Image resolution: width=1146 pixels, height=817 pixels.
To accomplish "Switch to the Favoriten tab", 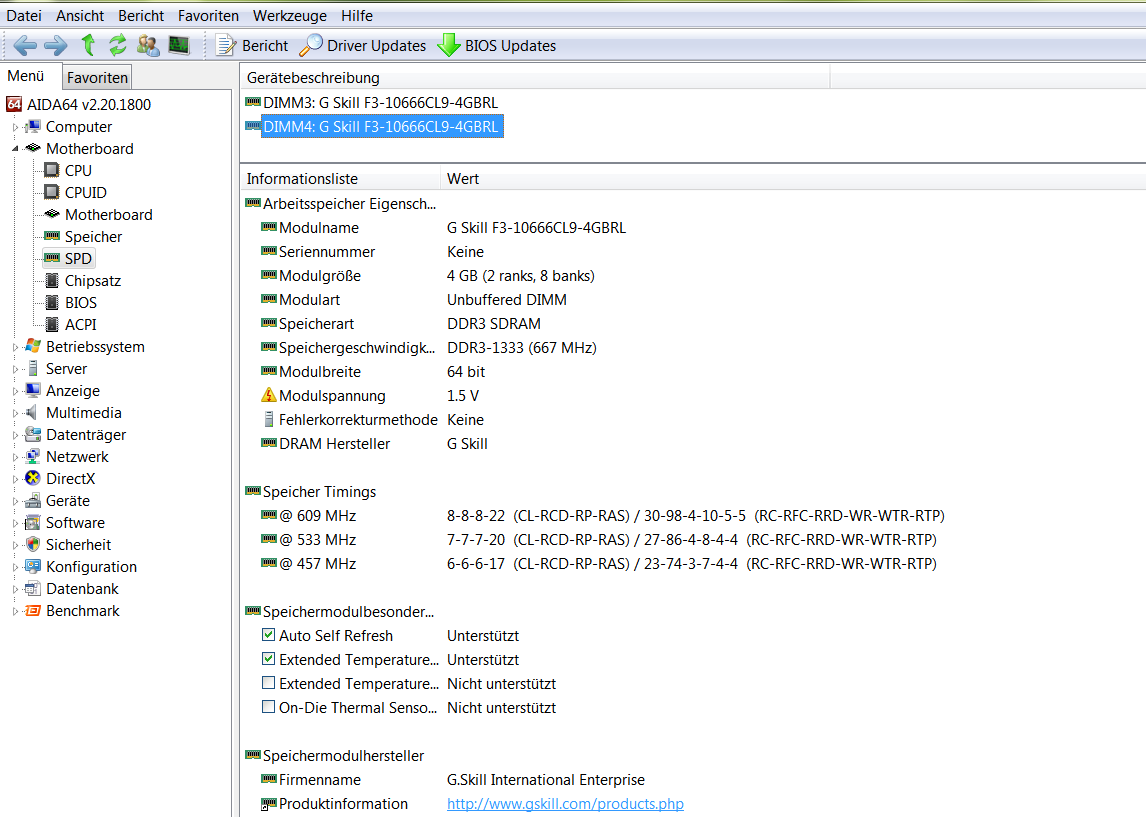I will (97, 77).
